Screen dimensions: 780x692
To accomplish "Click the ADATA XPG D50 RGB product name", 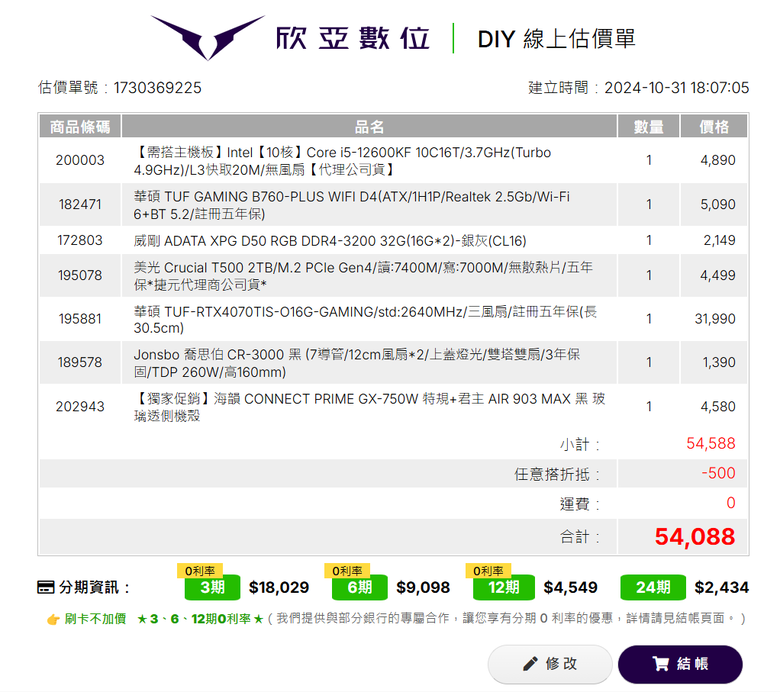I will [x=330, y=241].
